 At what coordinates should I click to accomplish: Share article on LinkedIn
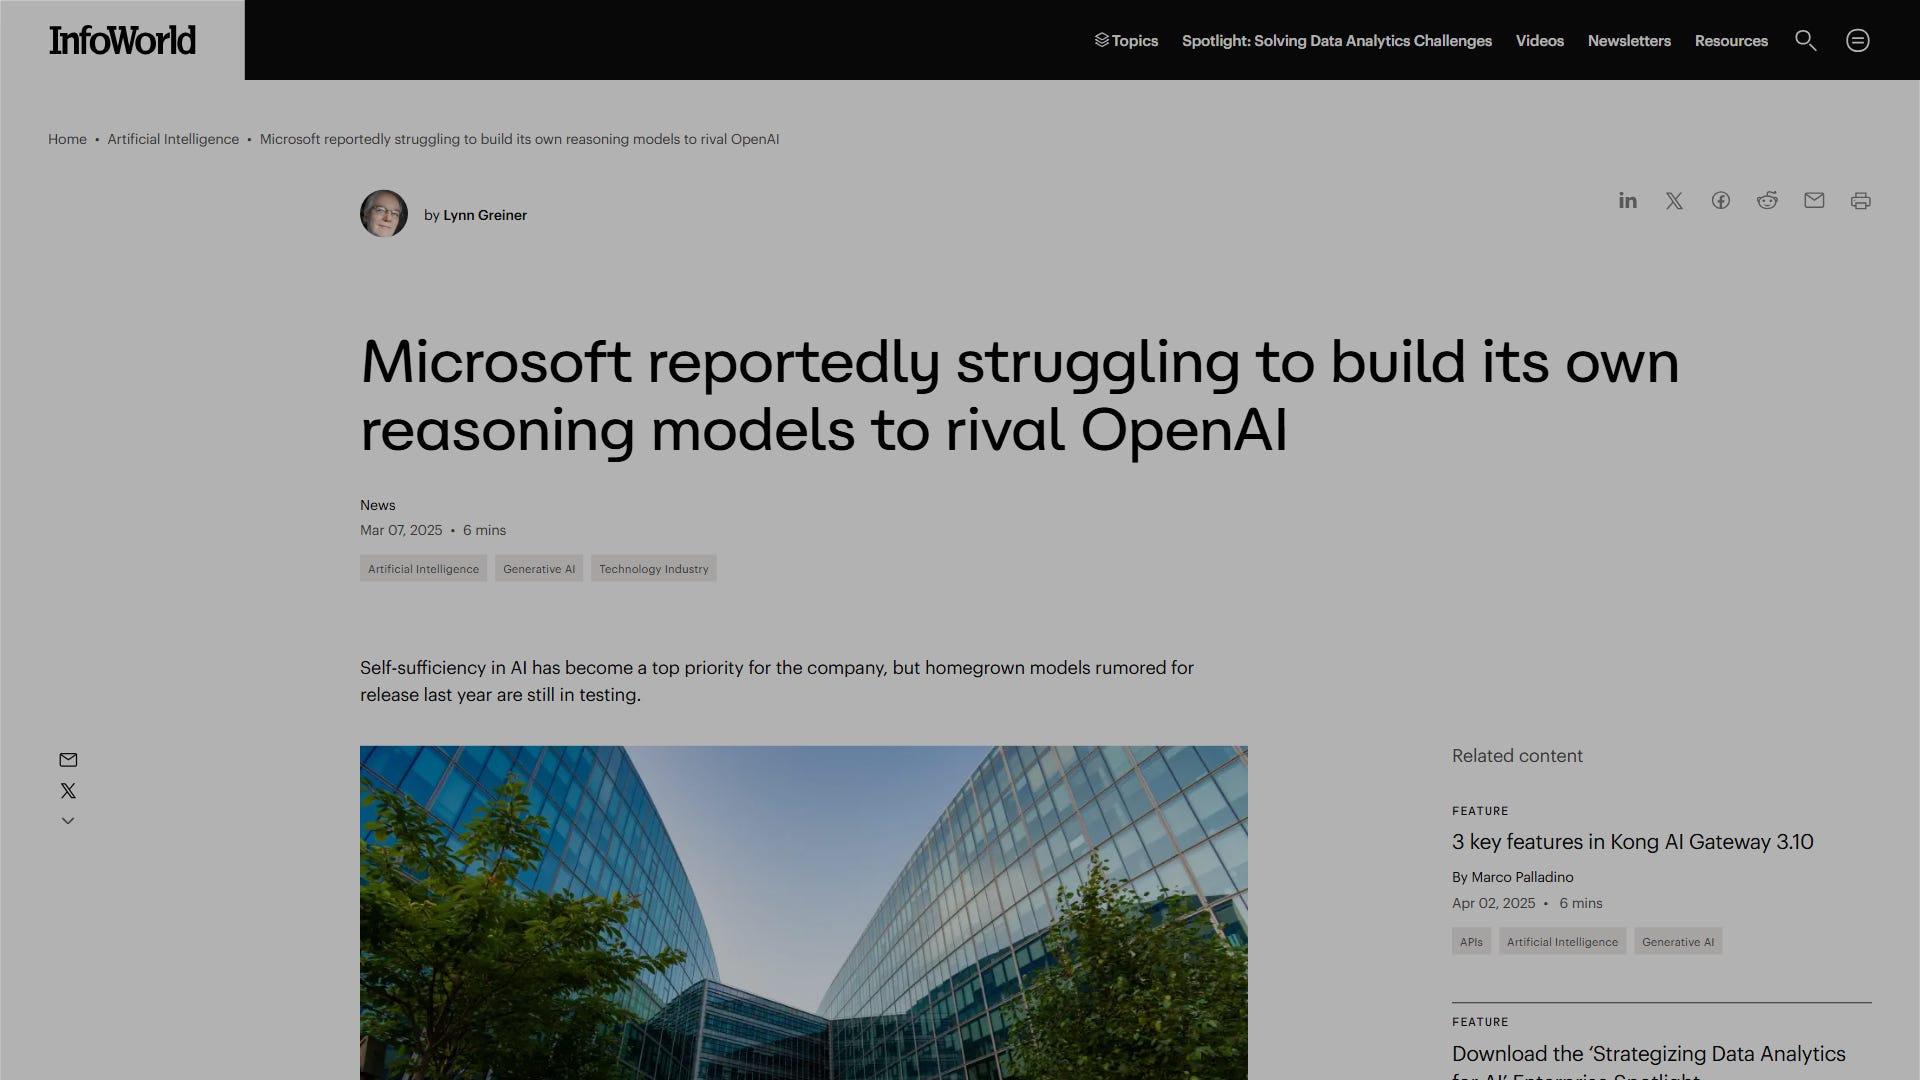coord(1628,201)
